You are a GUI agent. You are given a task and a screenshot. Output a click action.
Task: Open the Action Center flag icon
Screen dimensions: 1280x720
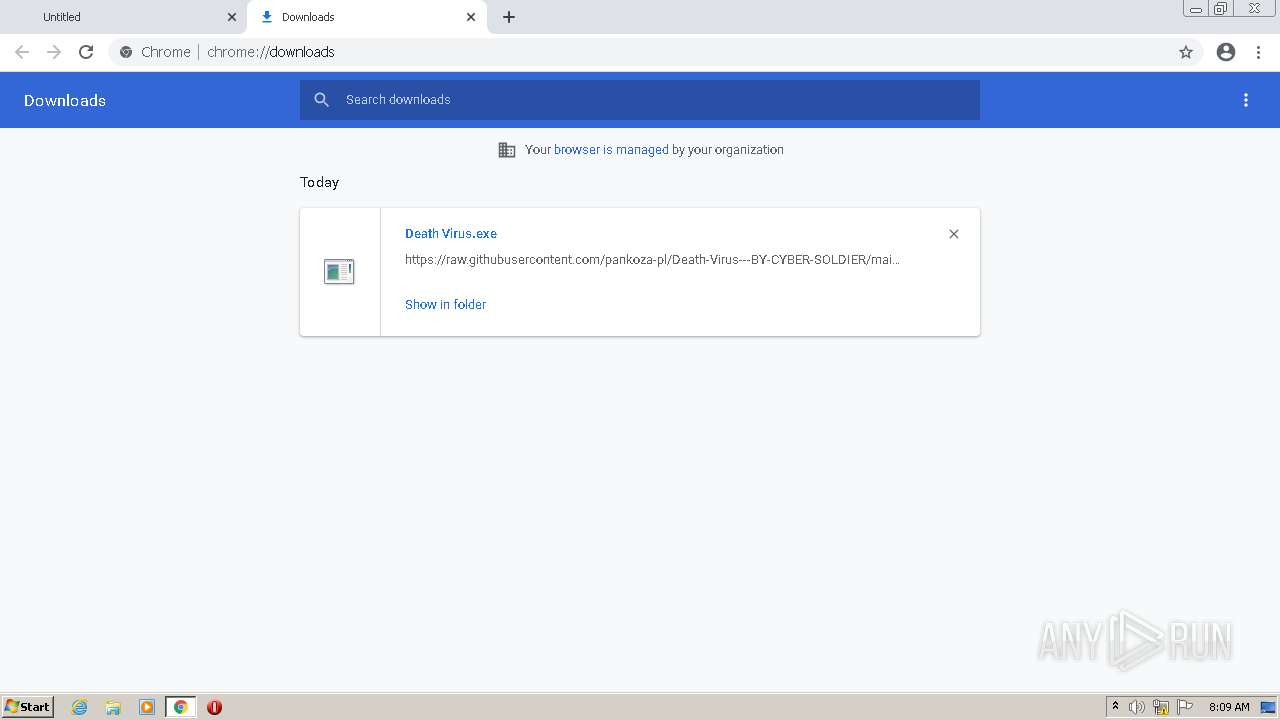click(1185, 707)
